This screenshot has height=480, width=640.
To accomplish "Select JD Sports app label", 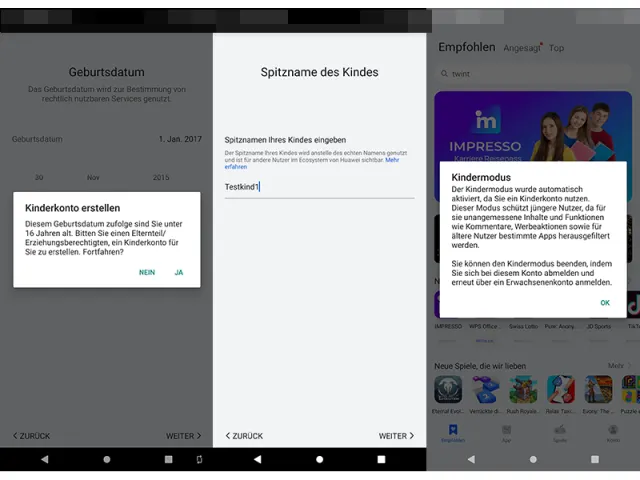I will 598,327.
